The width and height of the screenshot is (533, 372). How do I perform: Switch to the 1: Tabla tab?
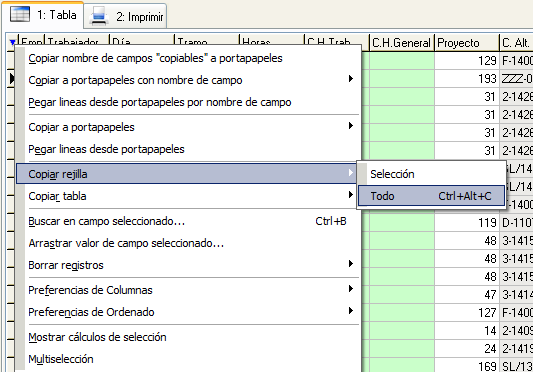click(43, 15)
